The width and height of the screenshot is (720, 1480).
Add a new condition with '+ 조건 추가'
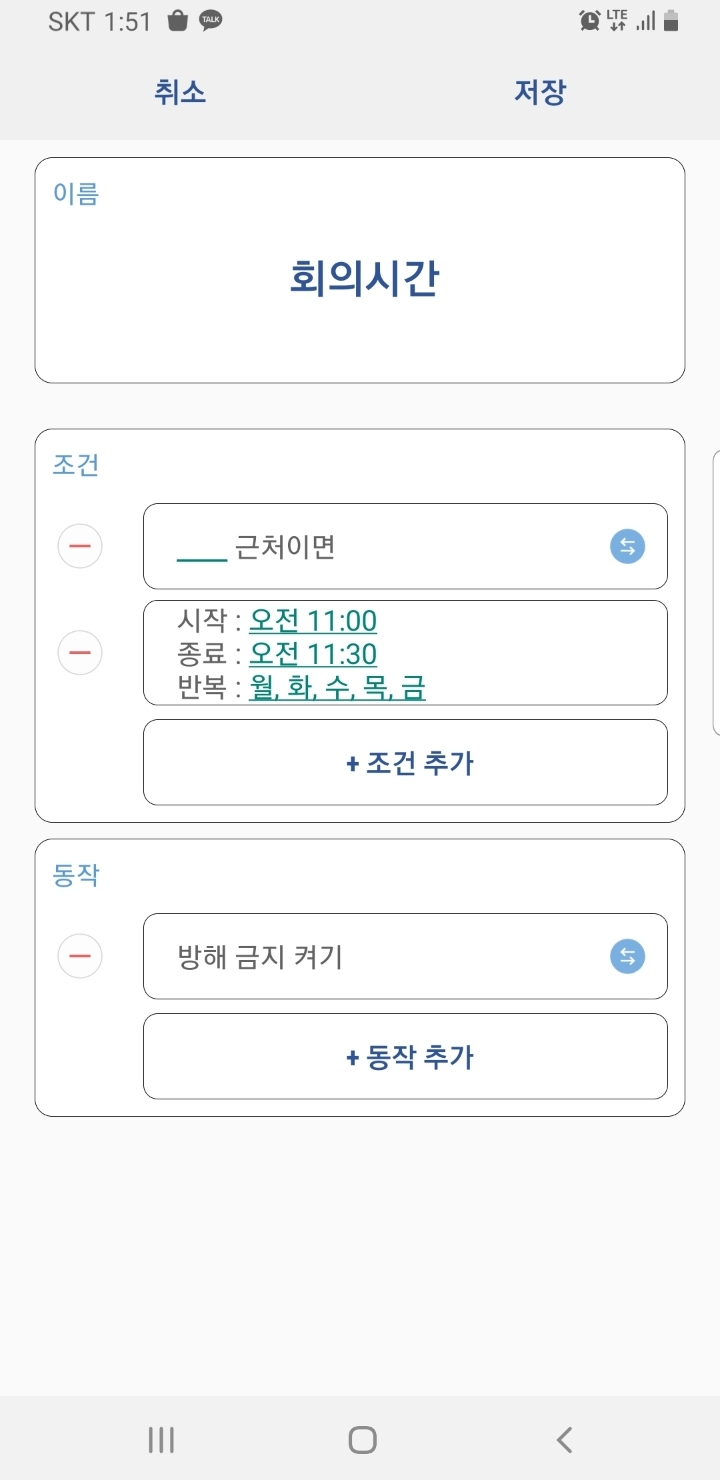[x=405, y=762]
